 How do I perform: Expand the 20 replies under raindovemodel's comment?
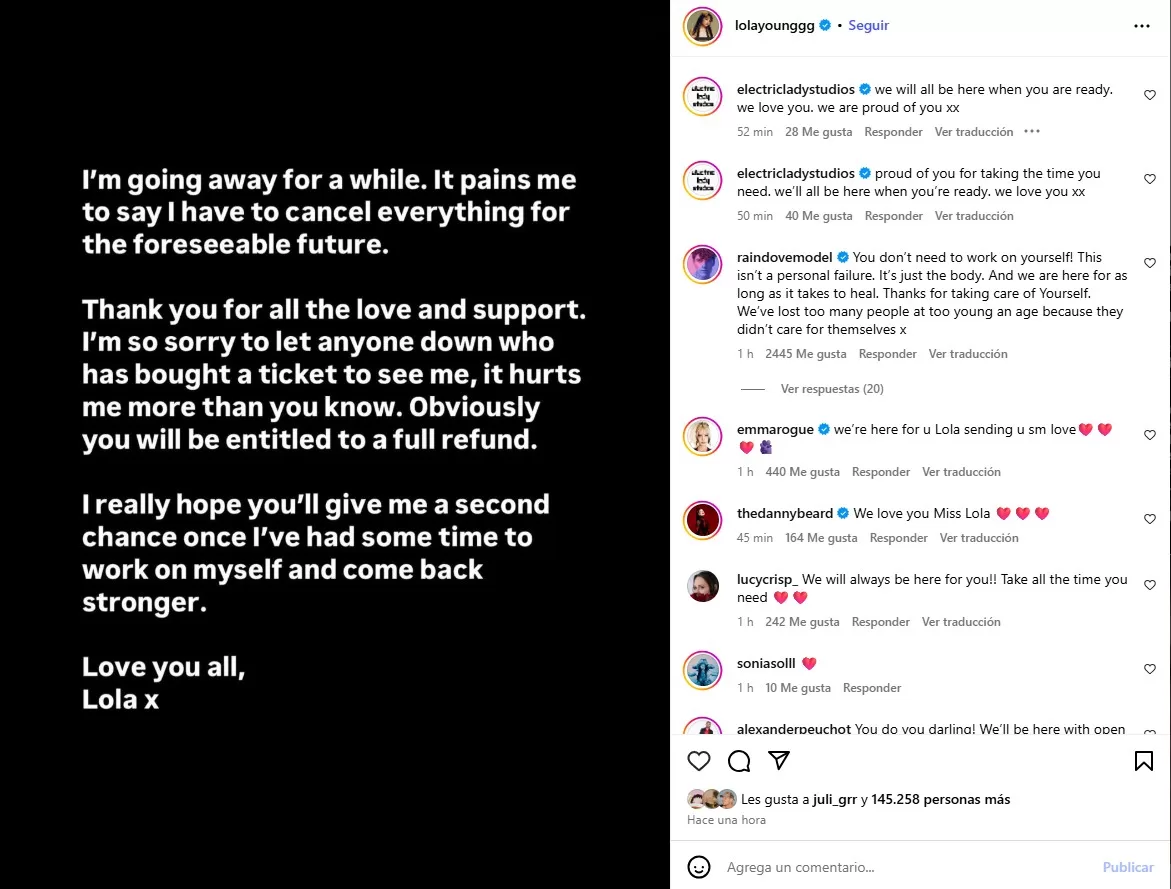pos(831,389)
